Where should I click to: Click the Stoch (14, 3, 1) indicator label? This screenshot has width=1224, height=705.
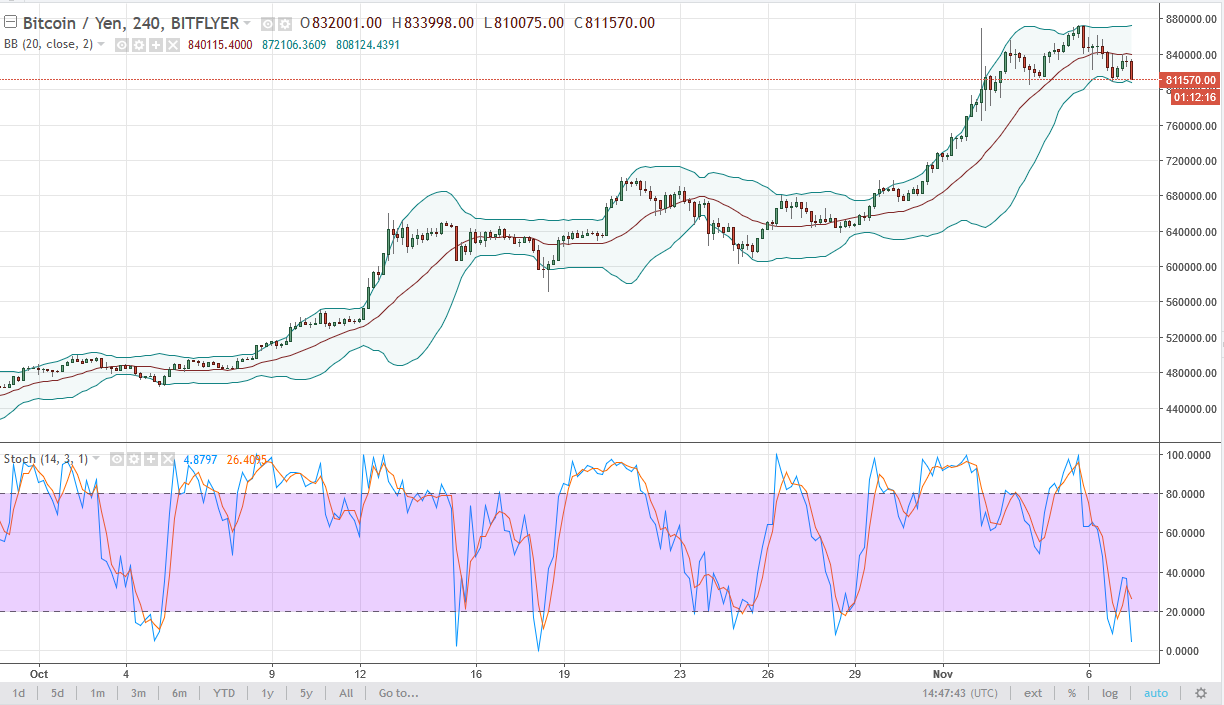coord(46,460)
